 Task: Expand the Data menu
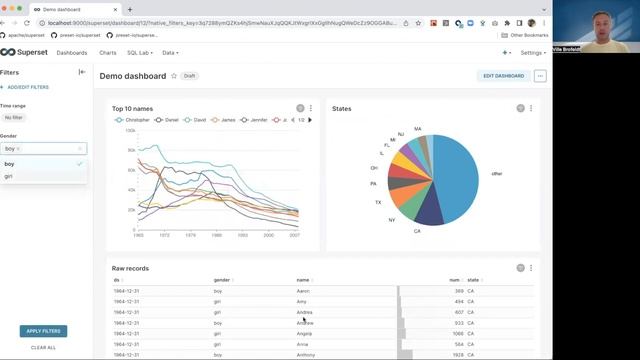point(170,53)
